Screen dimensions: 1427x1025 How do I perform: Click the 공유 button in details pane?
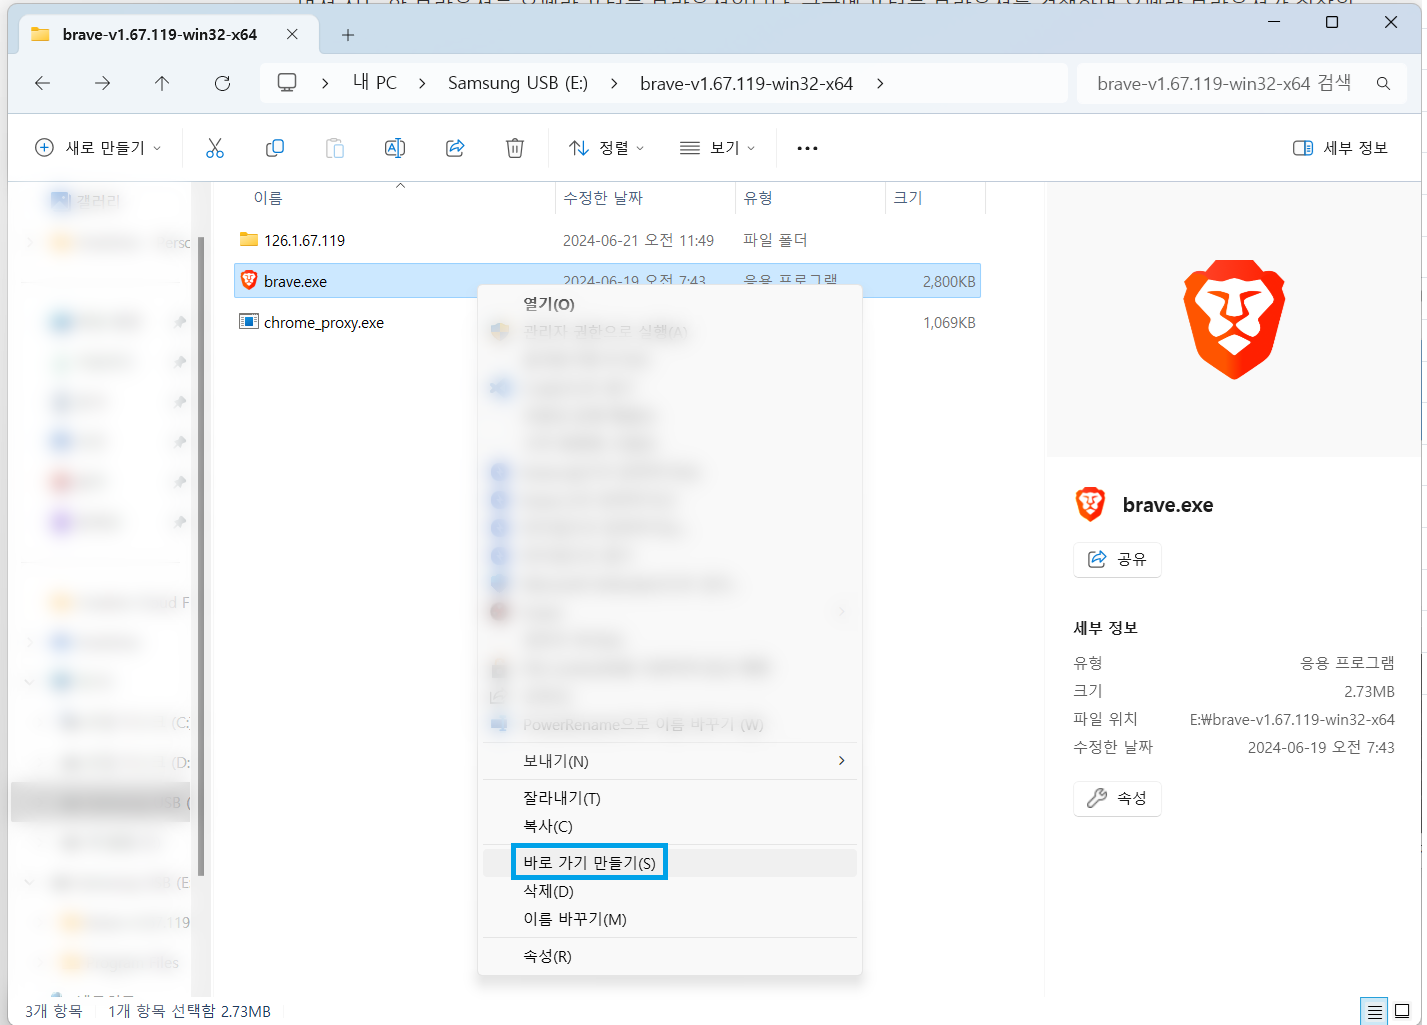[1117, 559]
